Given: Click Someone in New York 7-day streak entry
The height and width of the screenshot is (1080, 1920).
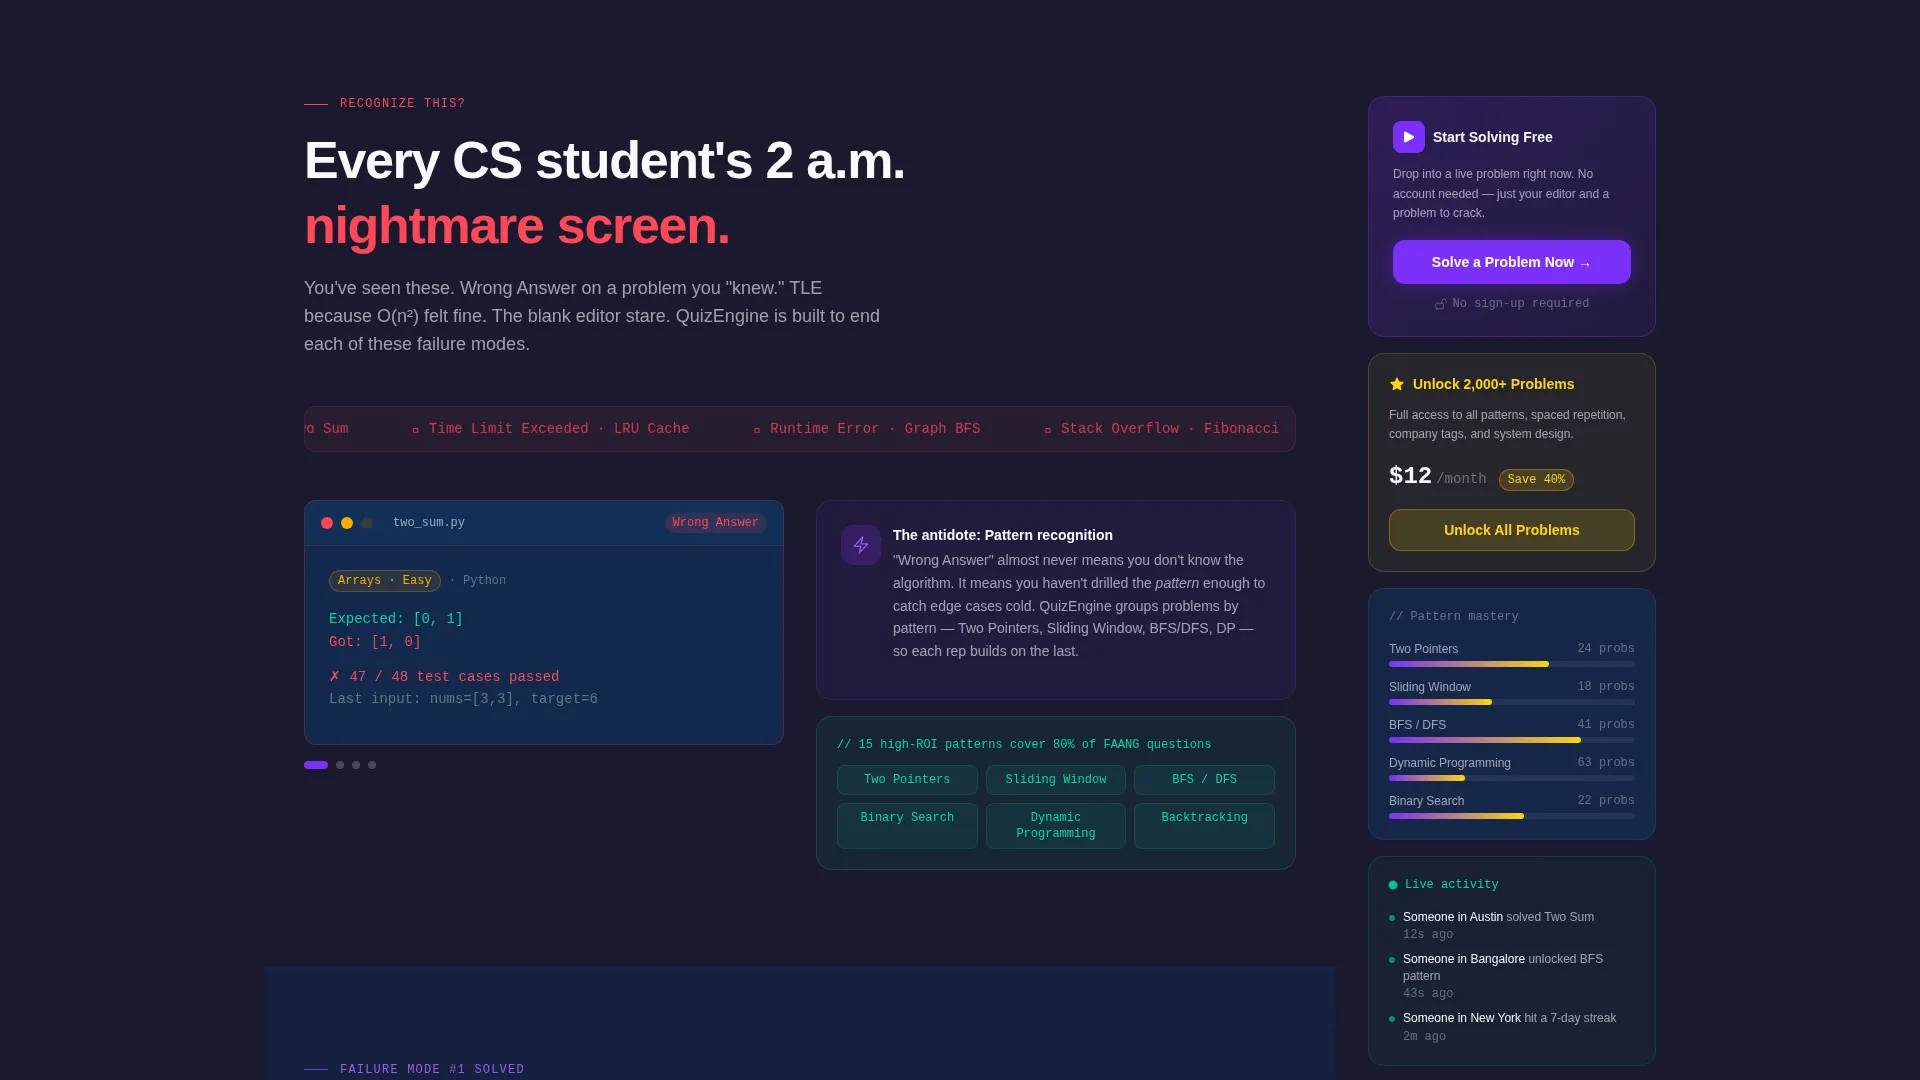Looking at the screenshot, I should pos(1512,1027).
